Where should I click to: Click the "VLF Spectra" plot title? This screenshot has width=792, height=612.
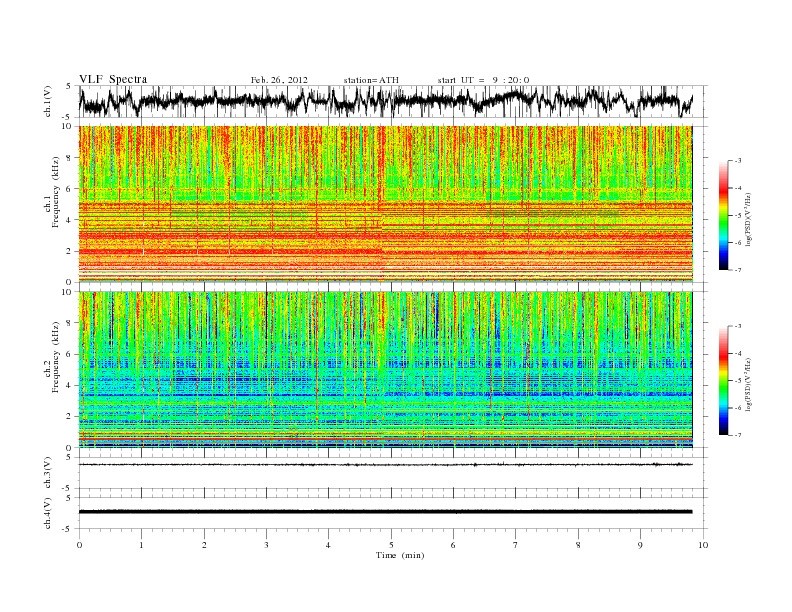coord(113,79)
